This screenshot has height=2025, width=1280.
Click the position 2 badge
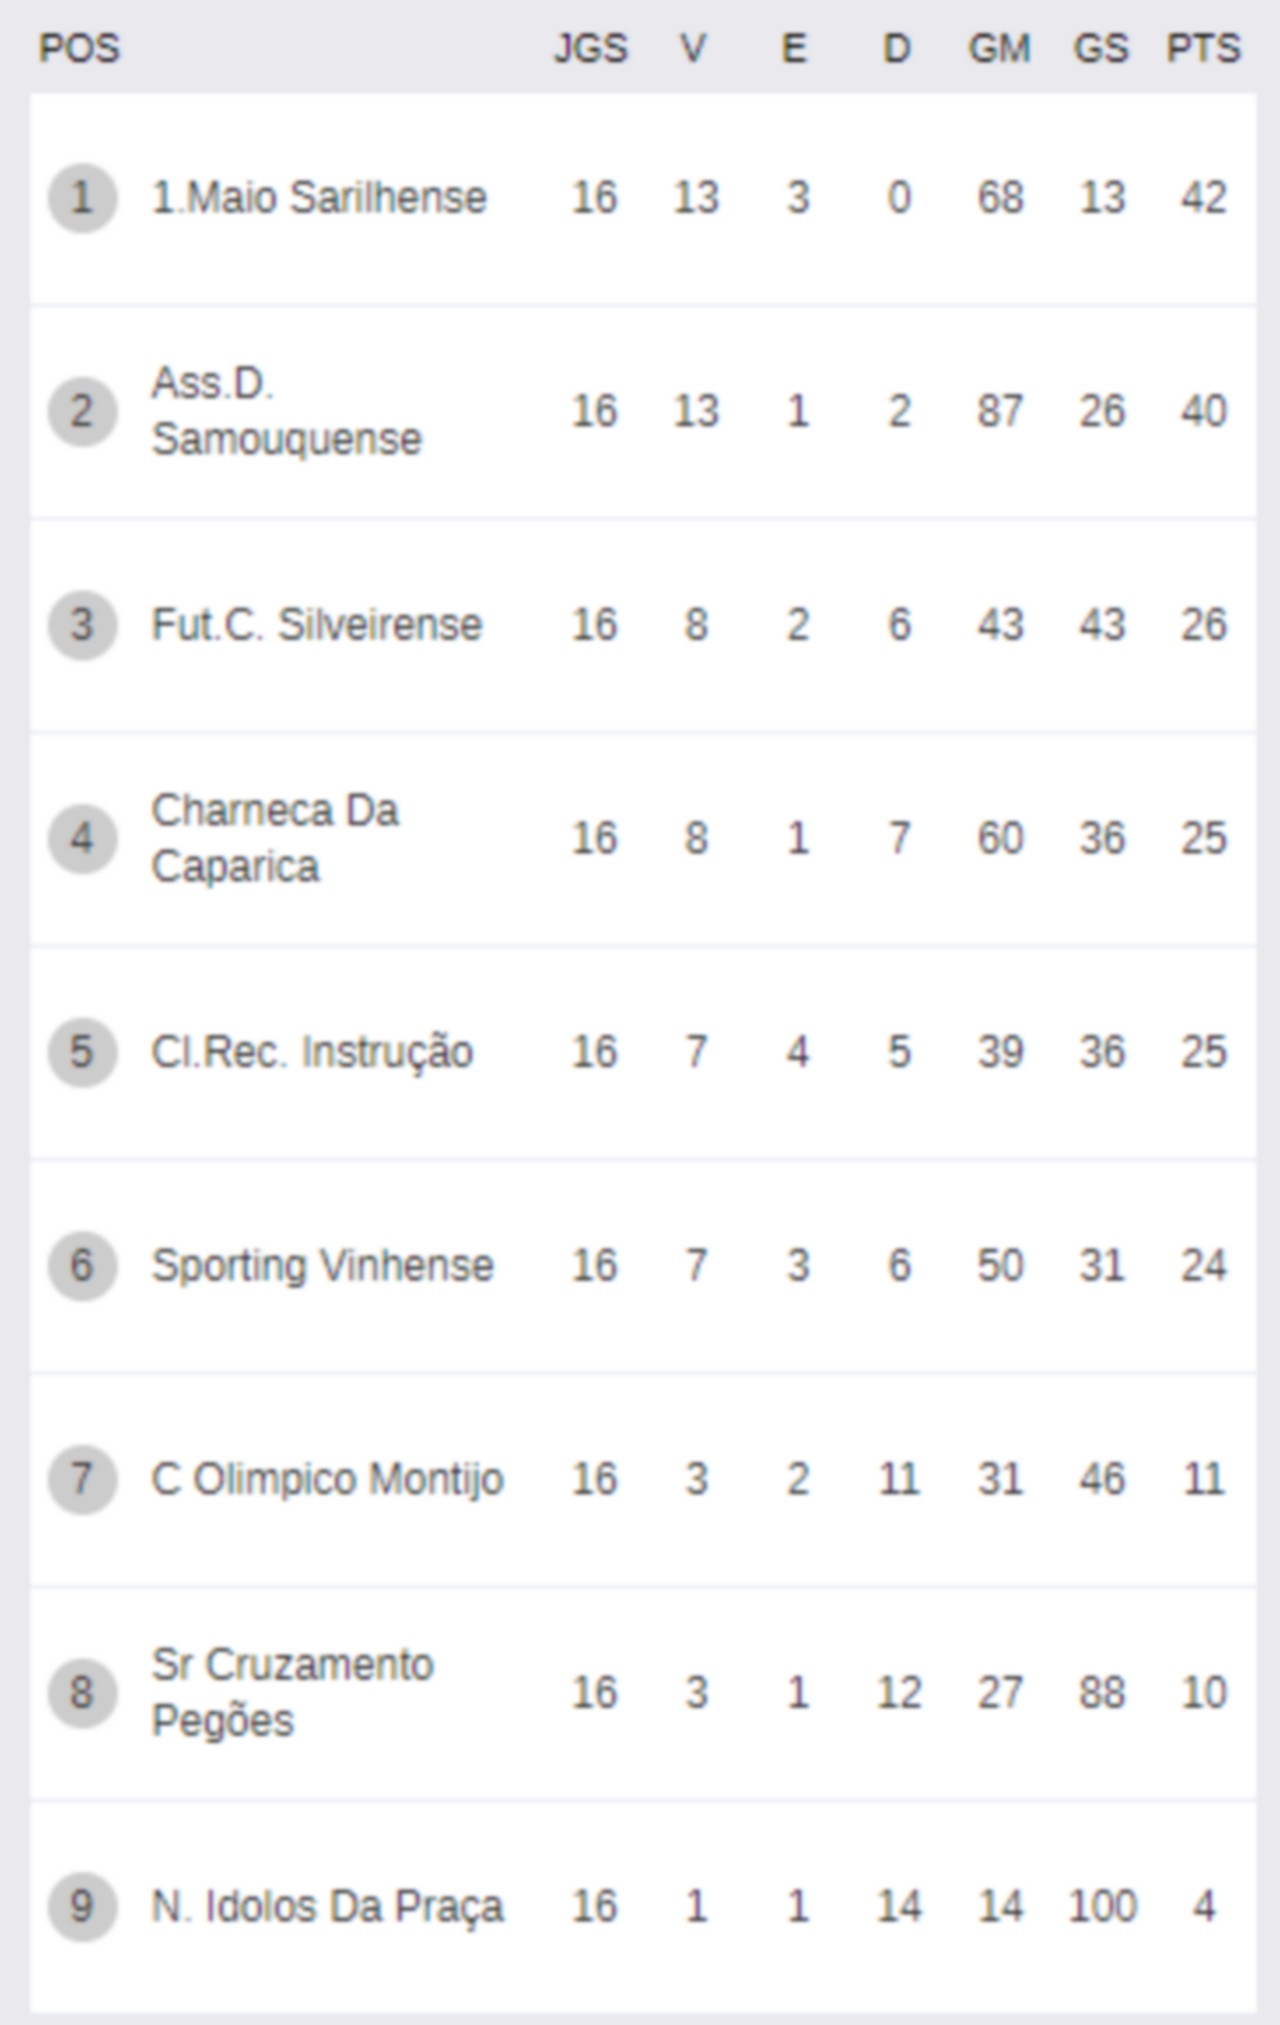coord(82,411)
